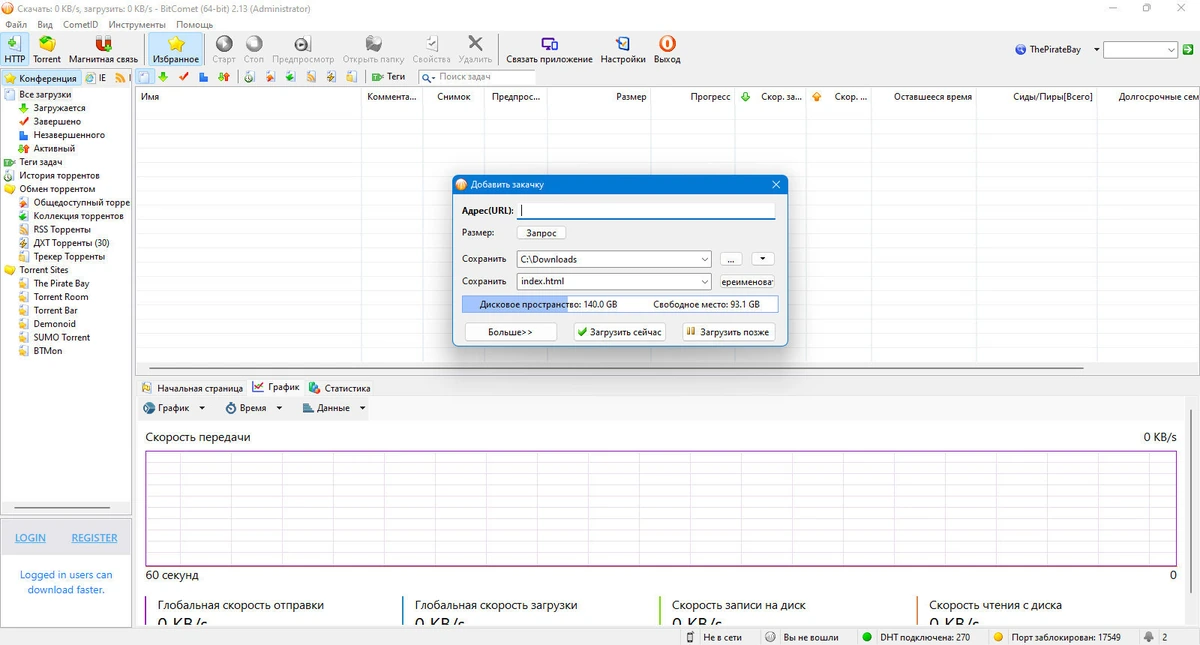The height and width of the screenshot is (645, 1200).
Task: Expand the C:\Downloads save path dropdown
Action: point(704,259)
